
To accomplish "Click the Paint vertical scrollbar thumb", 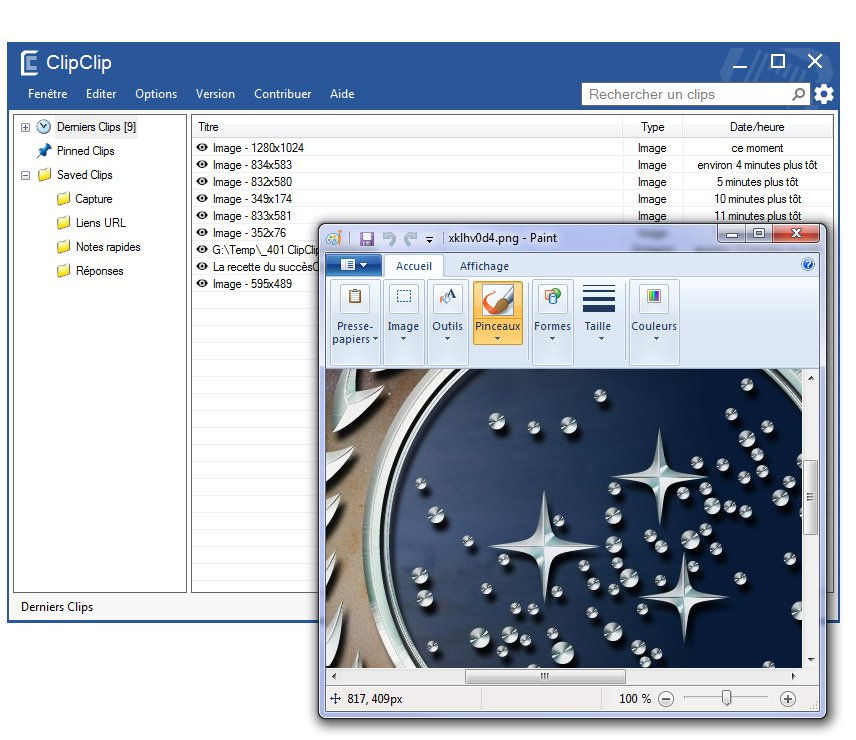I will (811, 497).
